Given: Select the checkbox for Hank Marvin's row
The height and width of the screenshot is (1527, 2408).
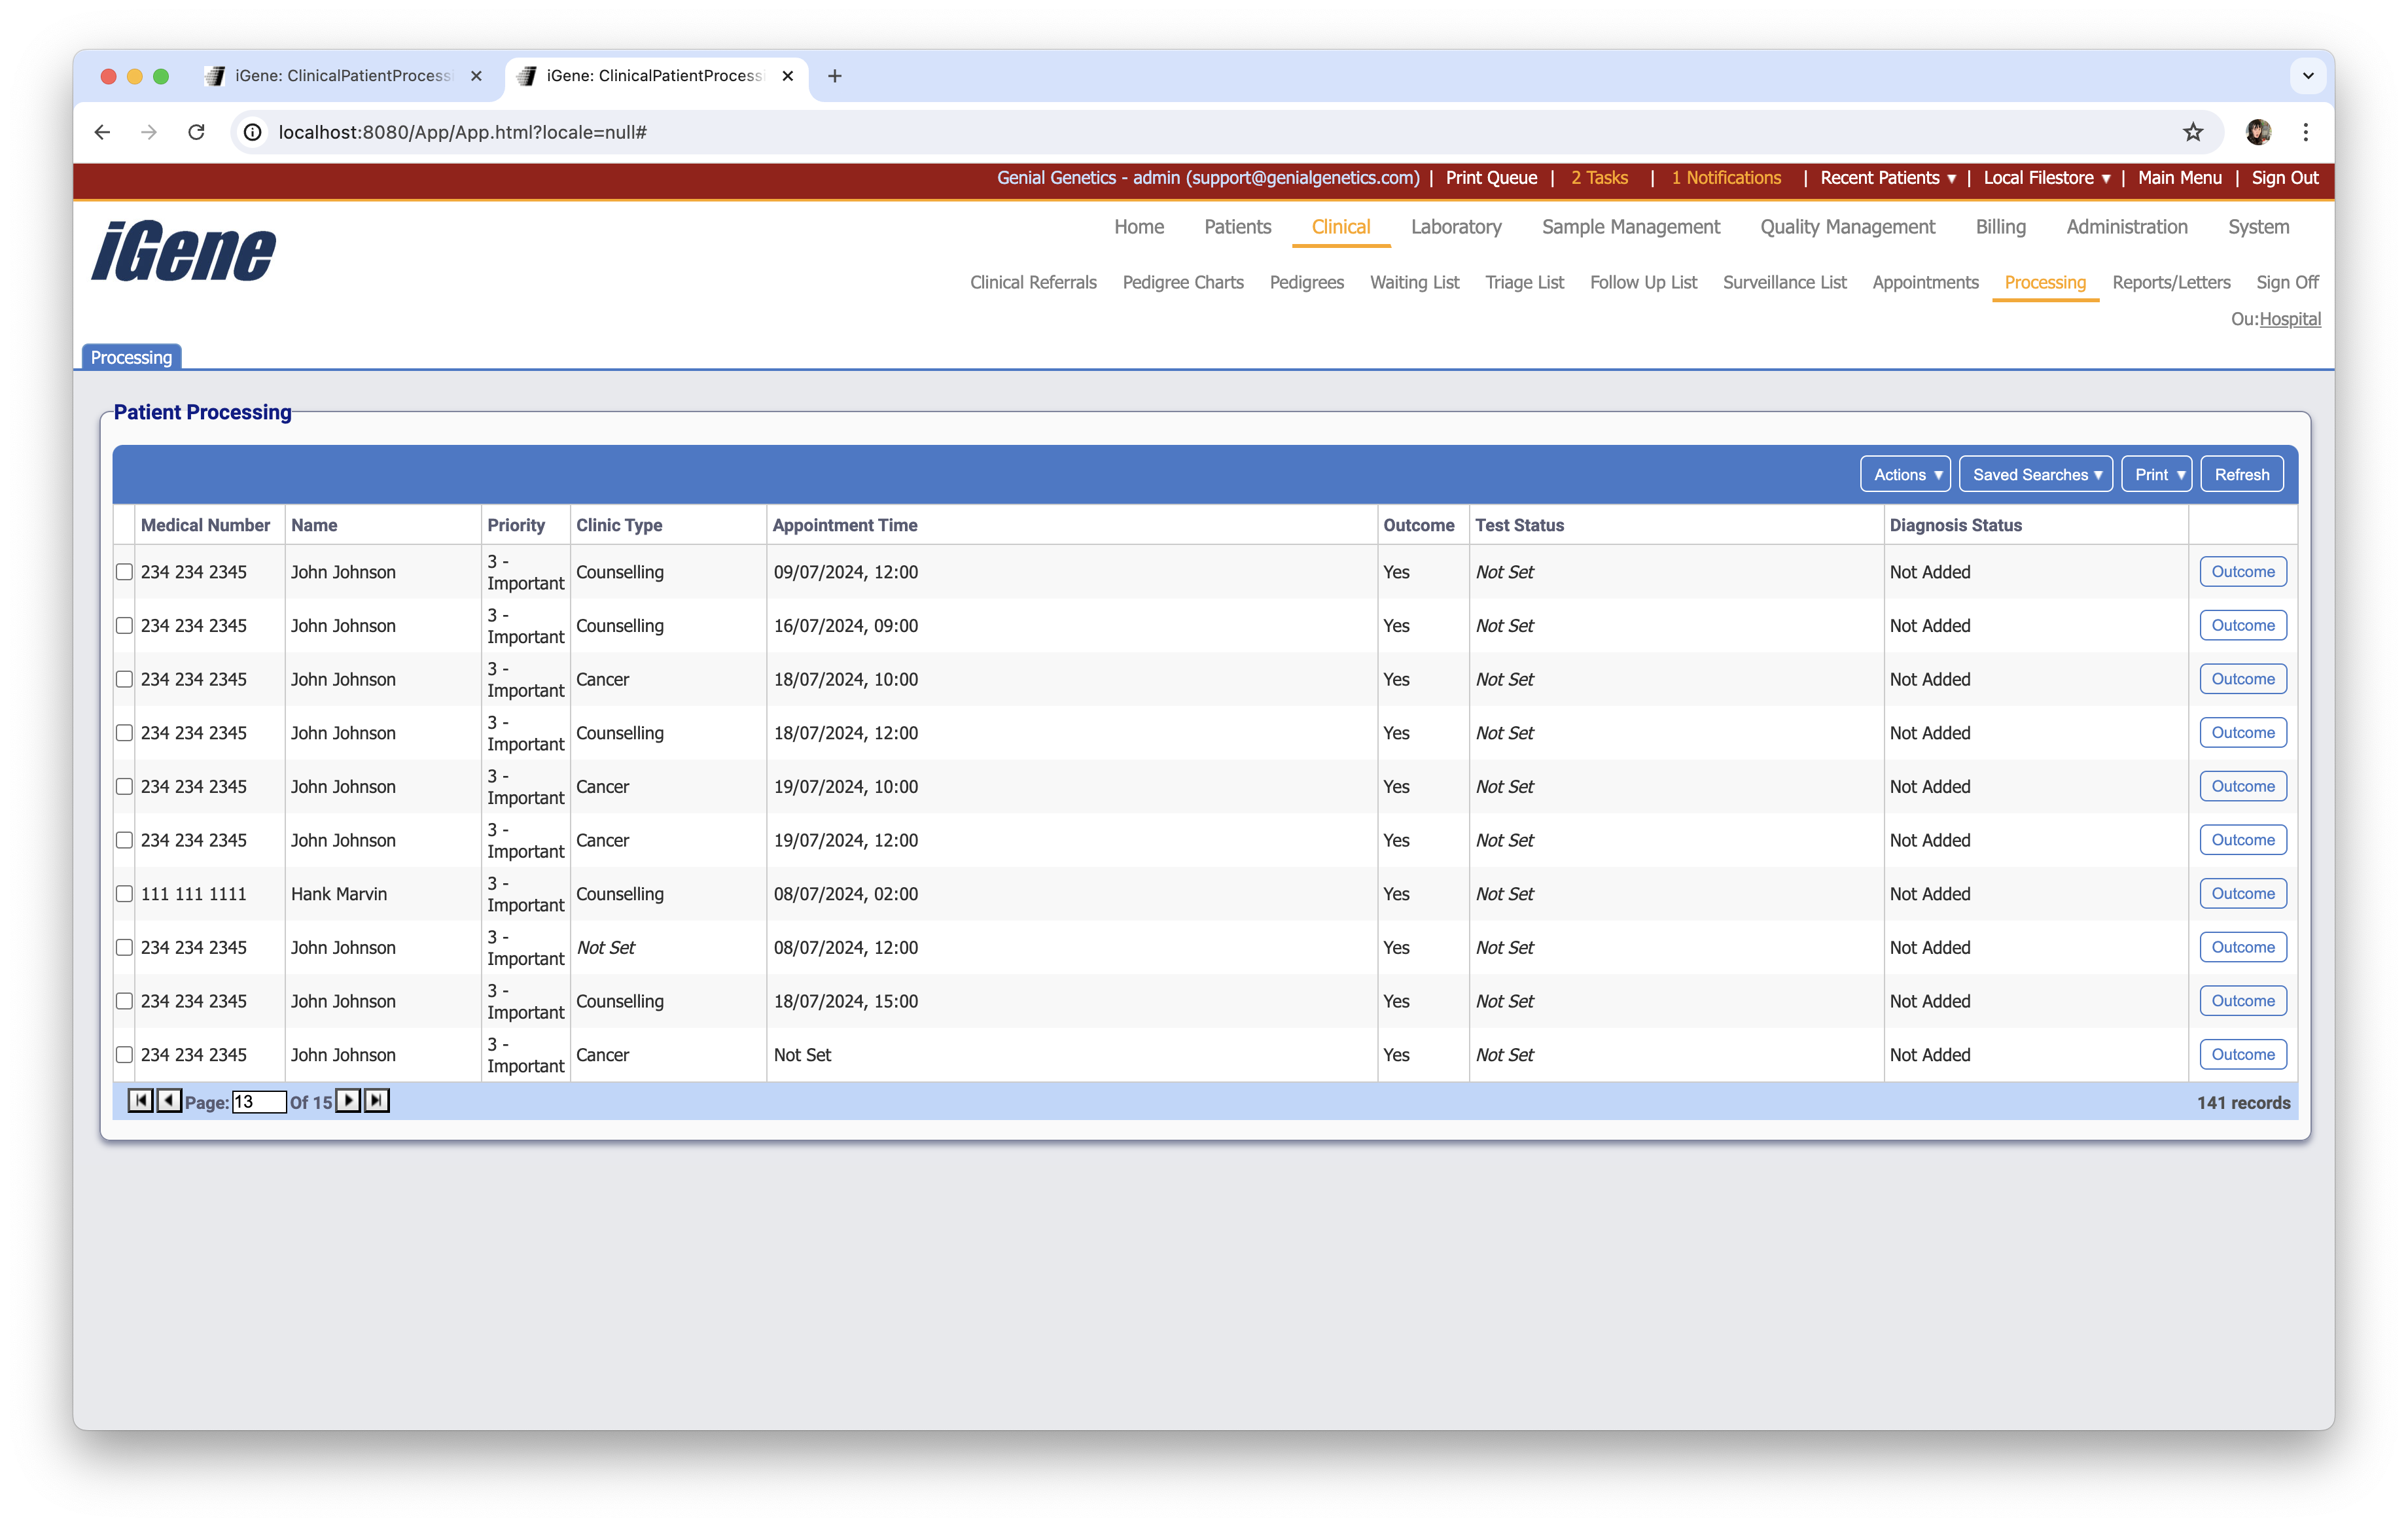Looking at the screenshot, I should (124, 893).
